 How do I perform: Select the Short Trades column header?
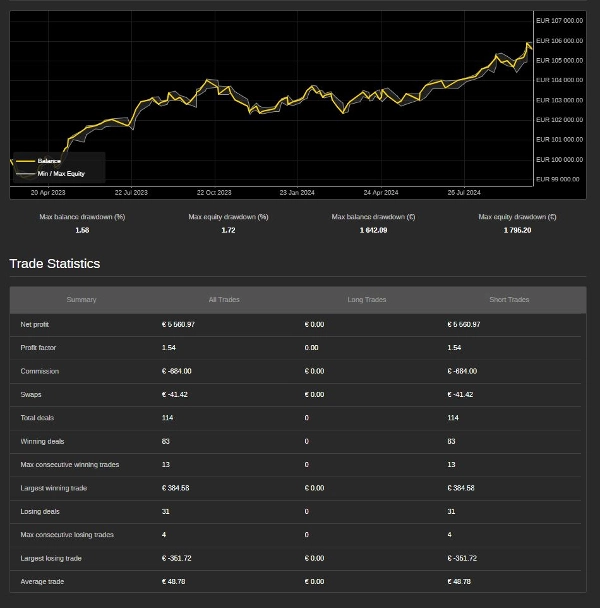[509, 300]
